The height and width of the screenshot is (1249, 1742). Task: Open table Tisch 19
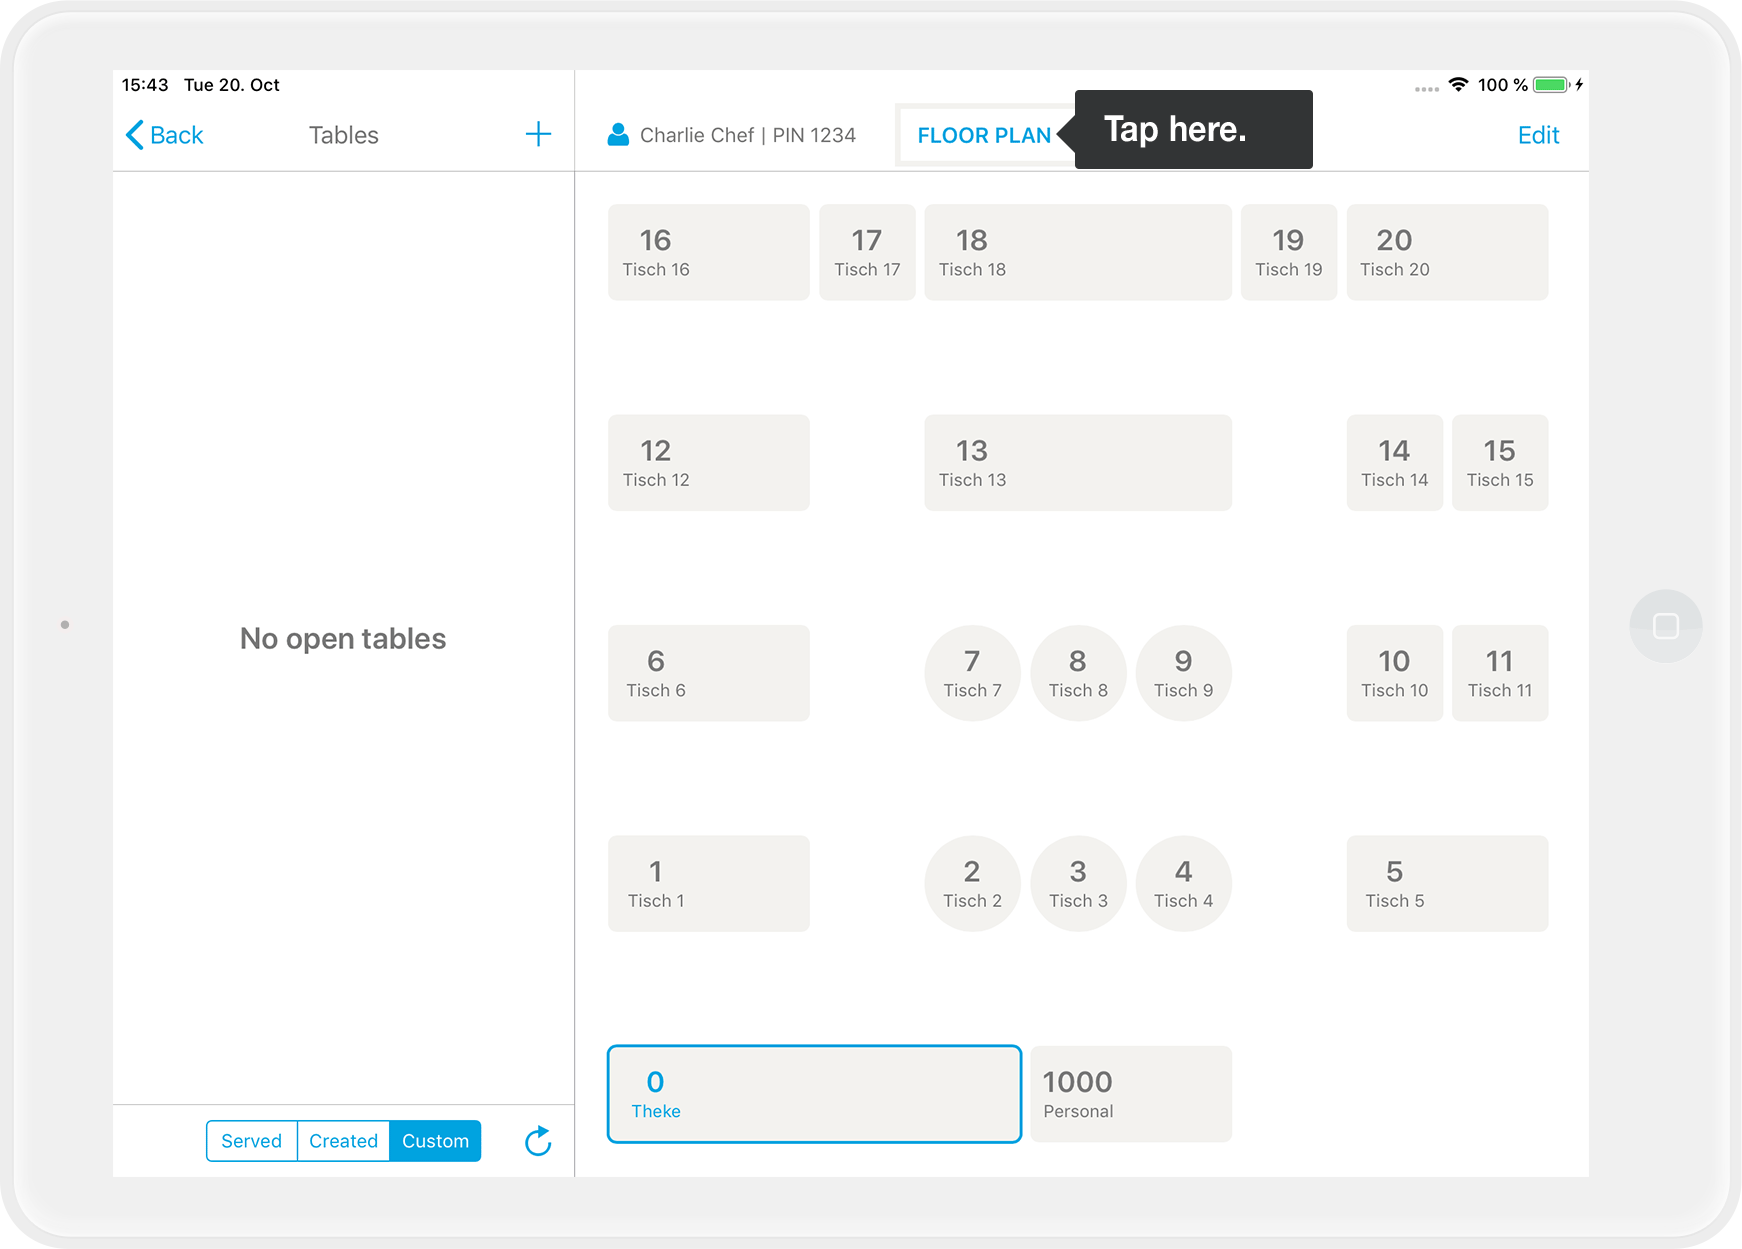(1289, 252)
